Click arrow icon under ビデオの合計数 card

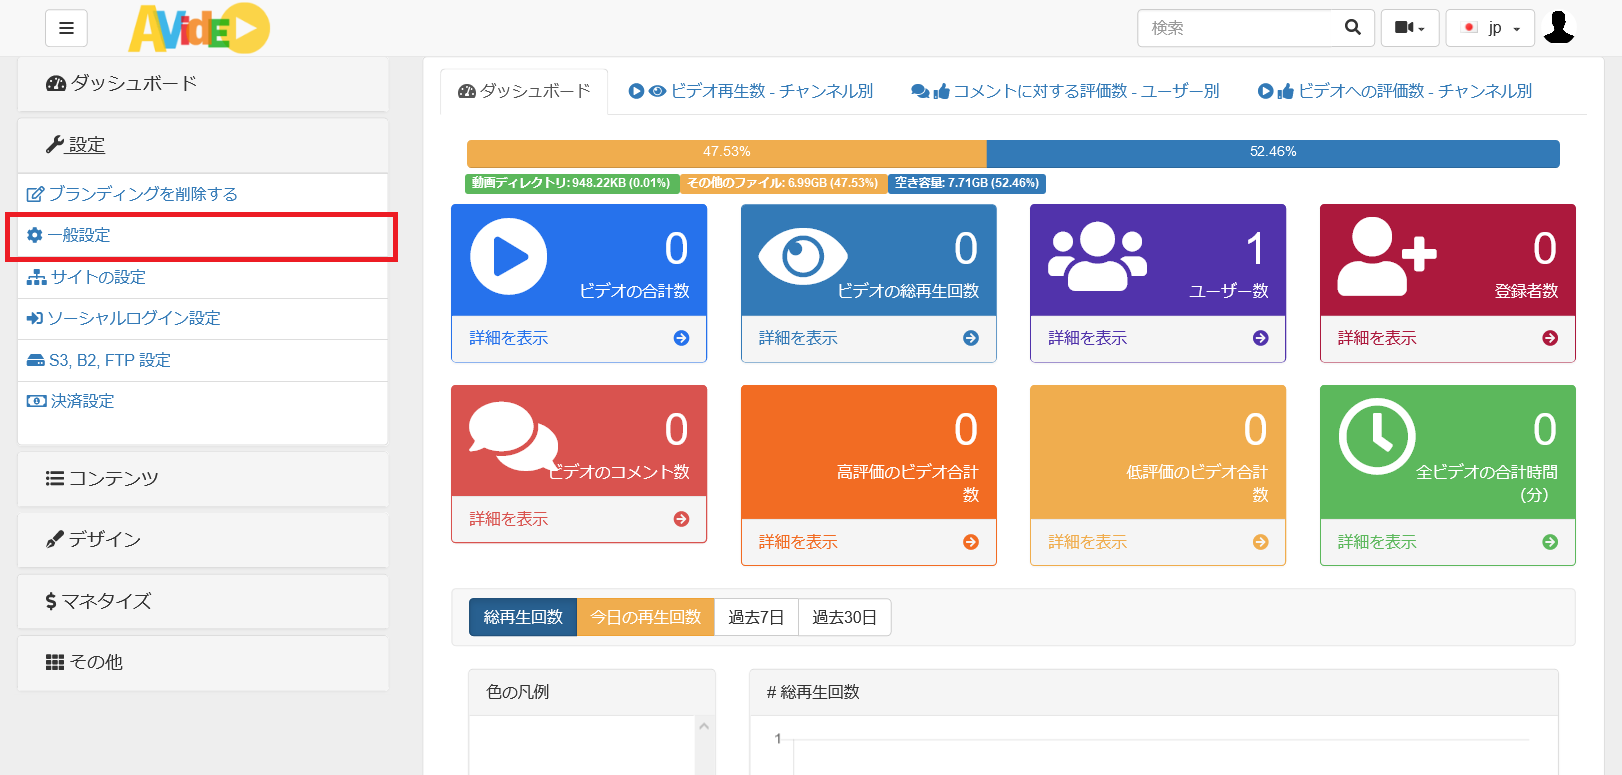[681, 338]
